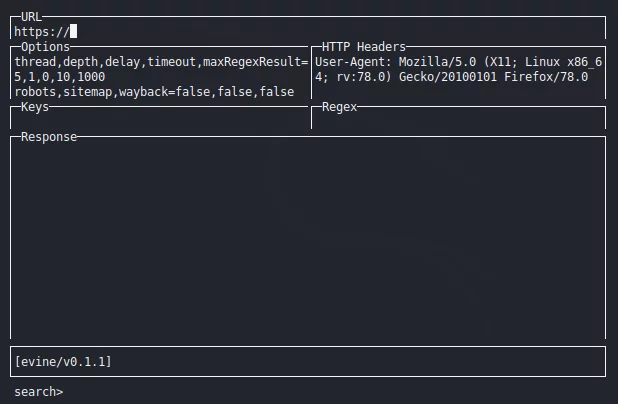
Task: Select the Options panel title
Action: 45,47
